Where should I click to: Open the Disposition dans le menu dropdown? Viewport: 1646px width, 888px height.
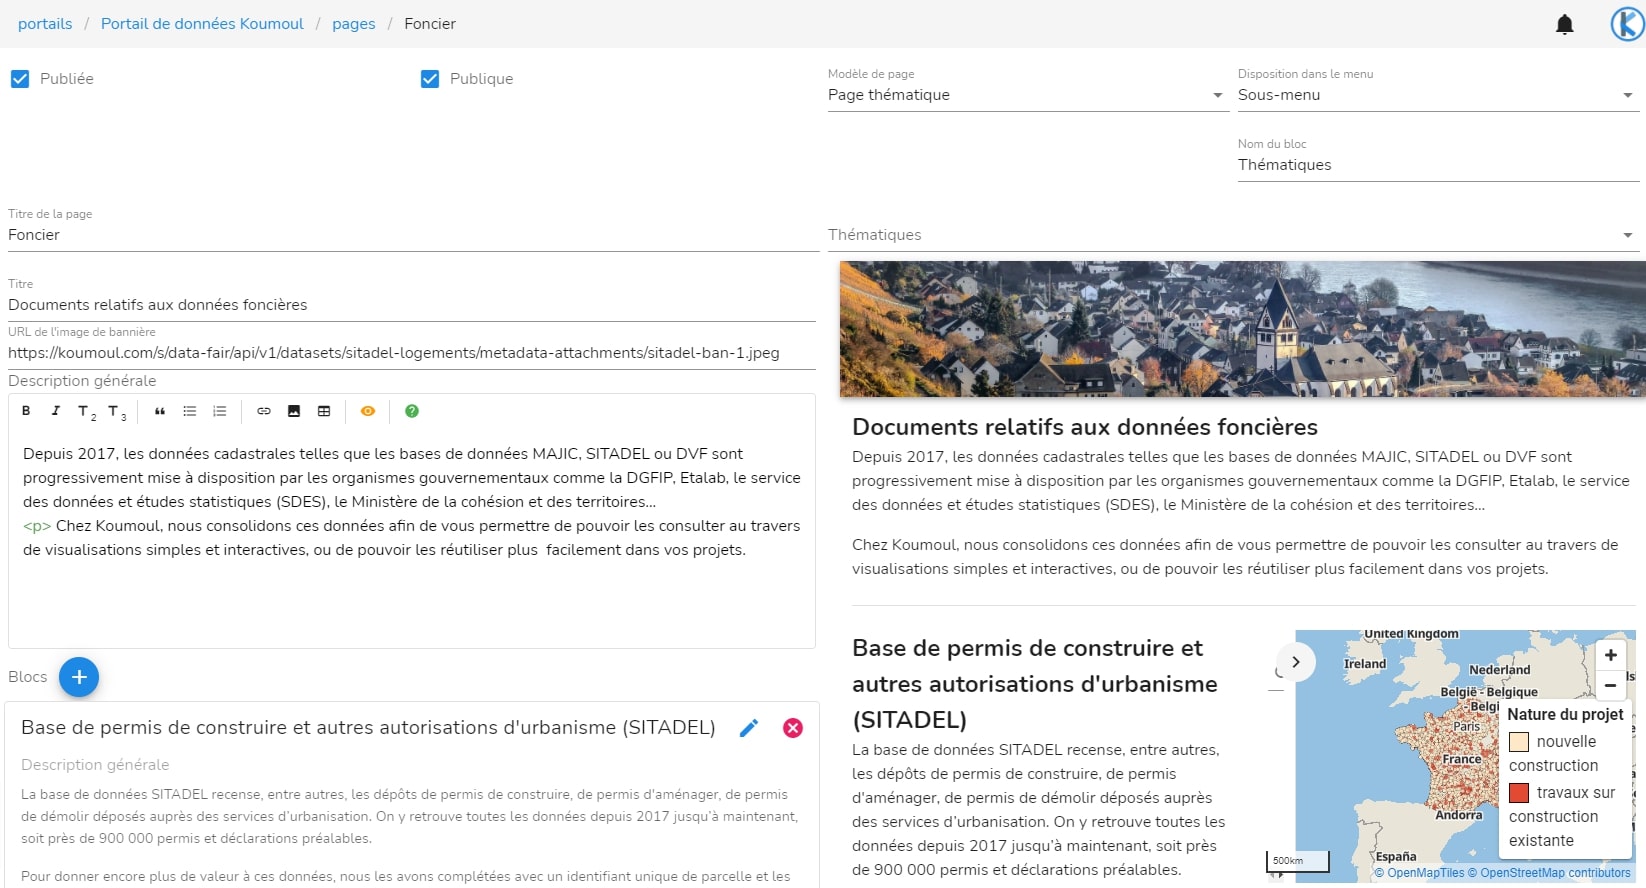click(1438, 95)
